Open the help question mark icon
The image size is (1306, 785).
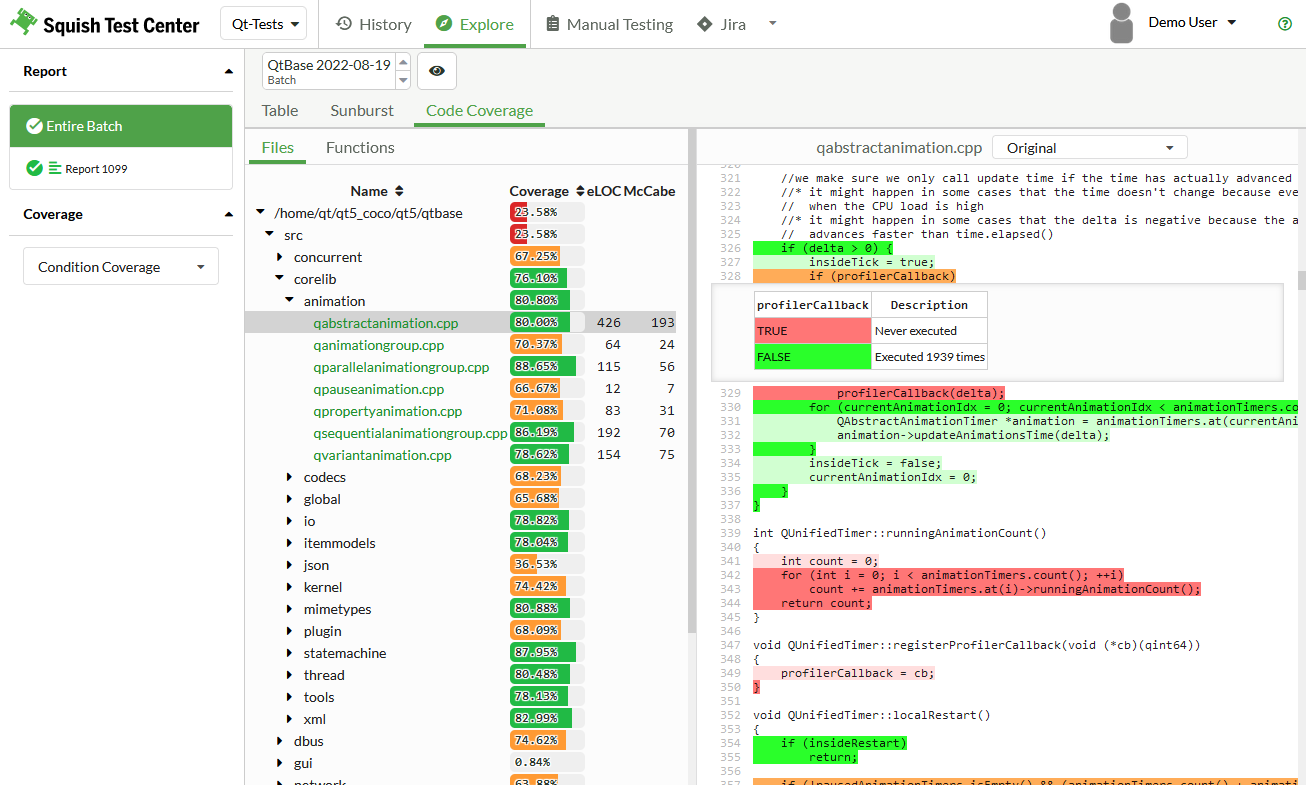coord(1285,24)
